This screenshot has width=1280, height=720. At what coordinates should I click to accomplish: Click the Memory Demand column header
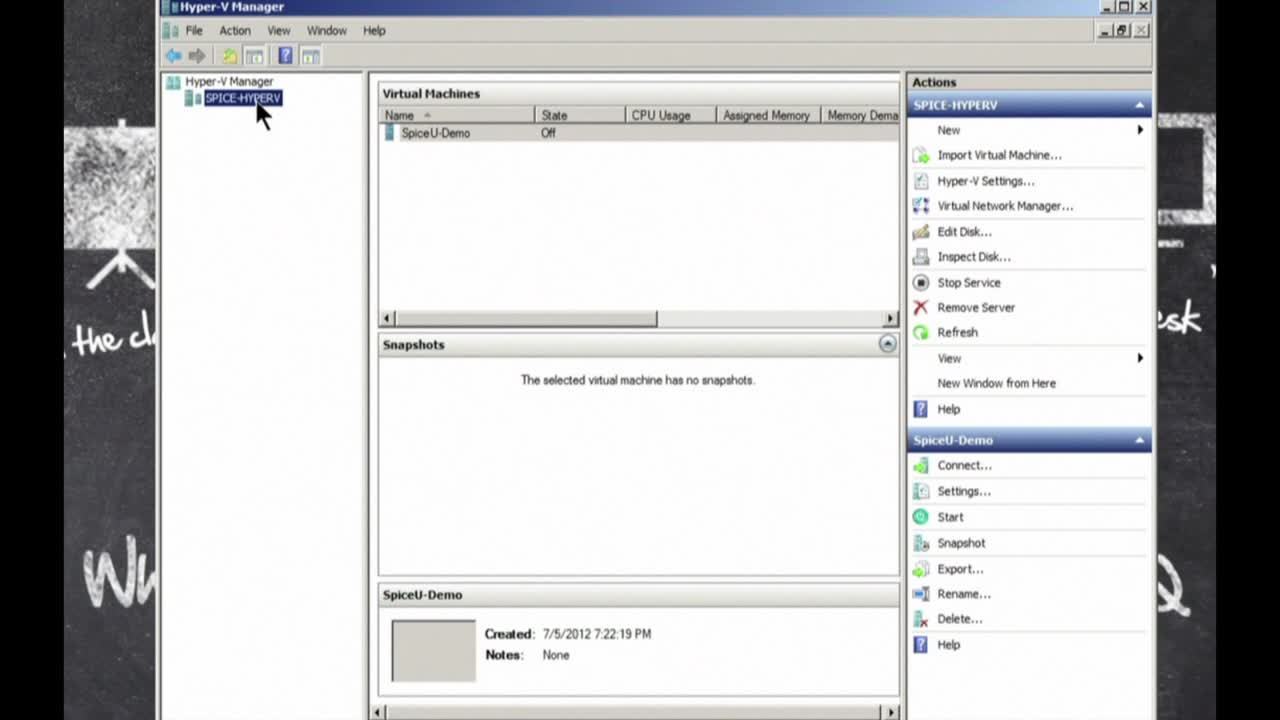pos(860,115)
